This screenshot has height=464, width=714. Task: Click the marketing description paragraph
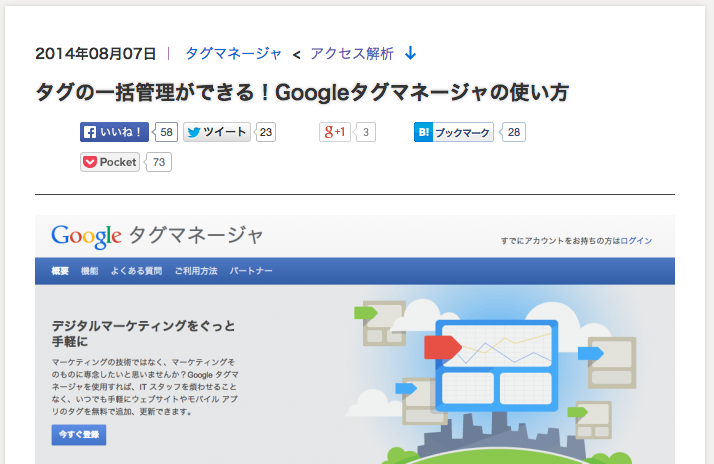pyautogui.click(x=145, y=387)
